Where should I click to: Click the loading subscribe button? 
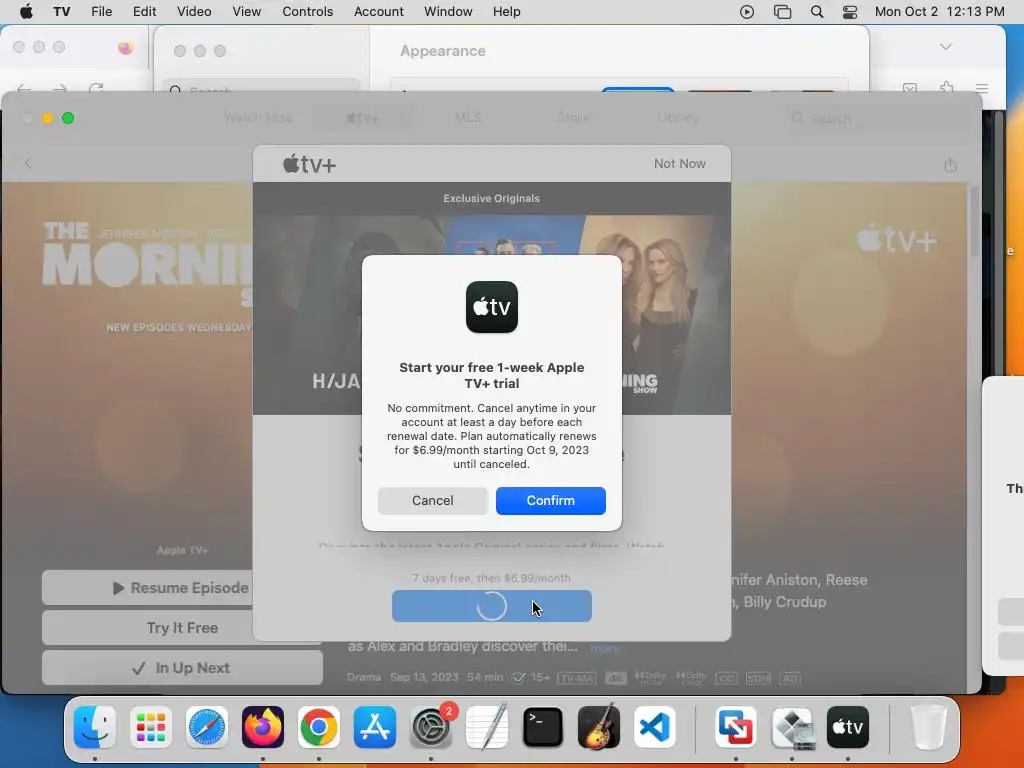[x=492, y=606]
